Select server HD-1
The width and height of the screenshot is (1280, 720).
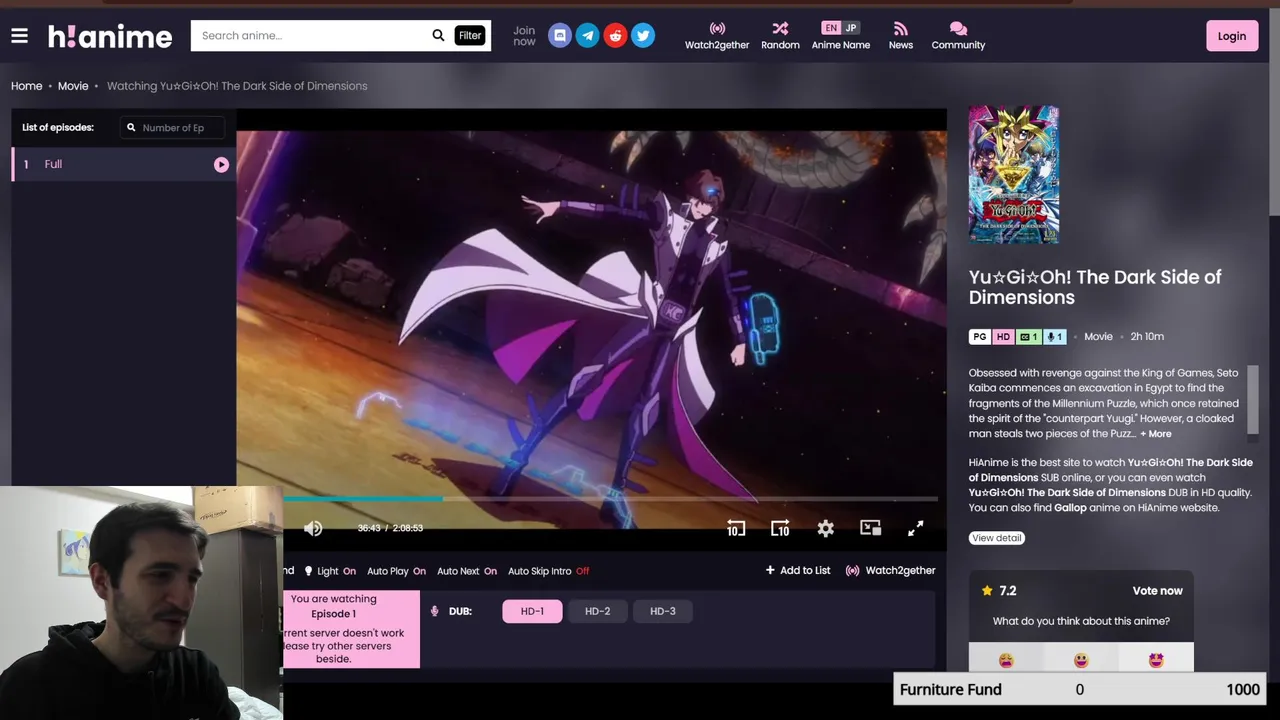point(532,611)
